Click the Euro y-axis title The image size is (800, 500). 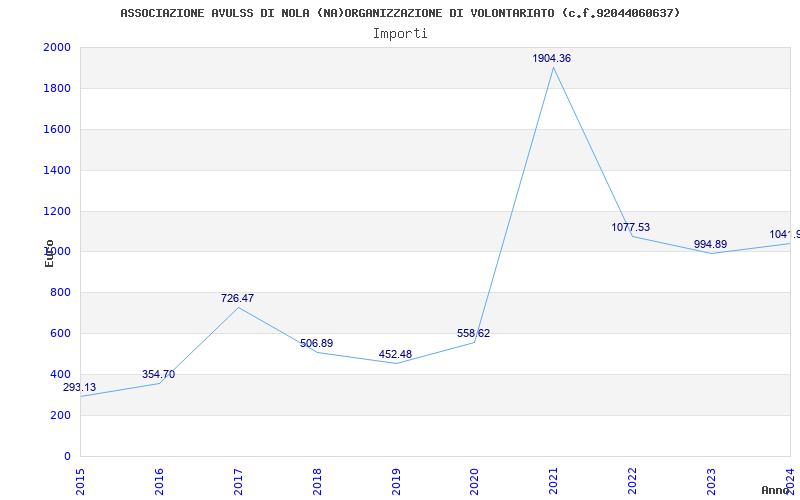click(x=49, y=253)
